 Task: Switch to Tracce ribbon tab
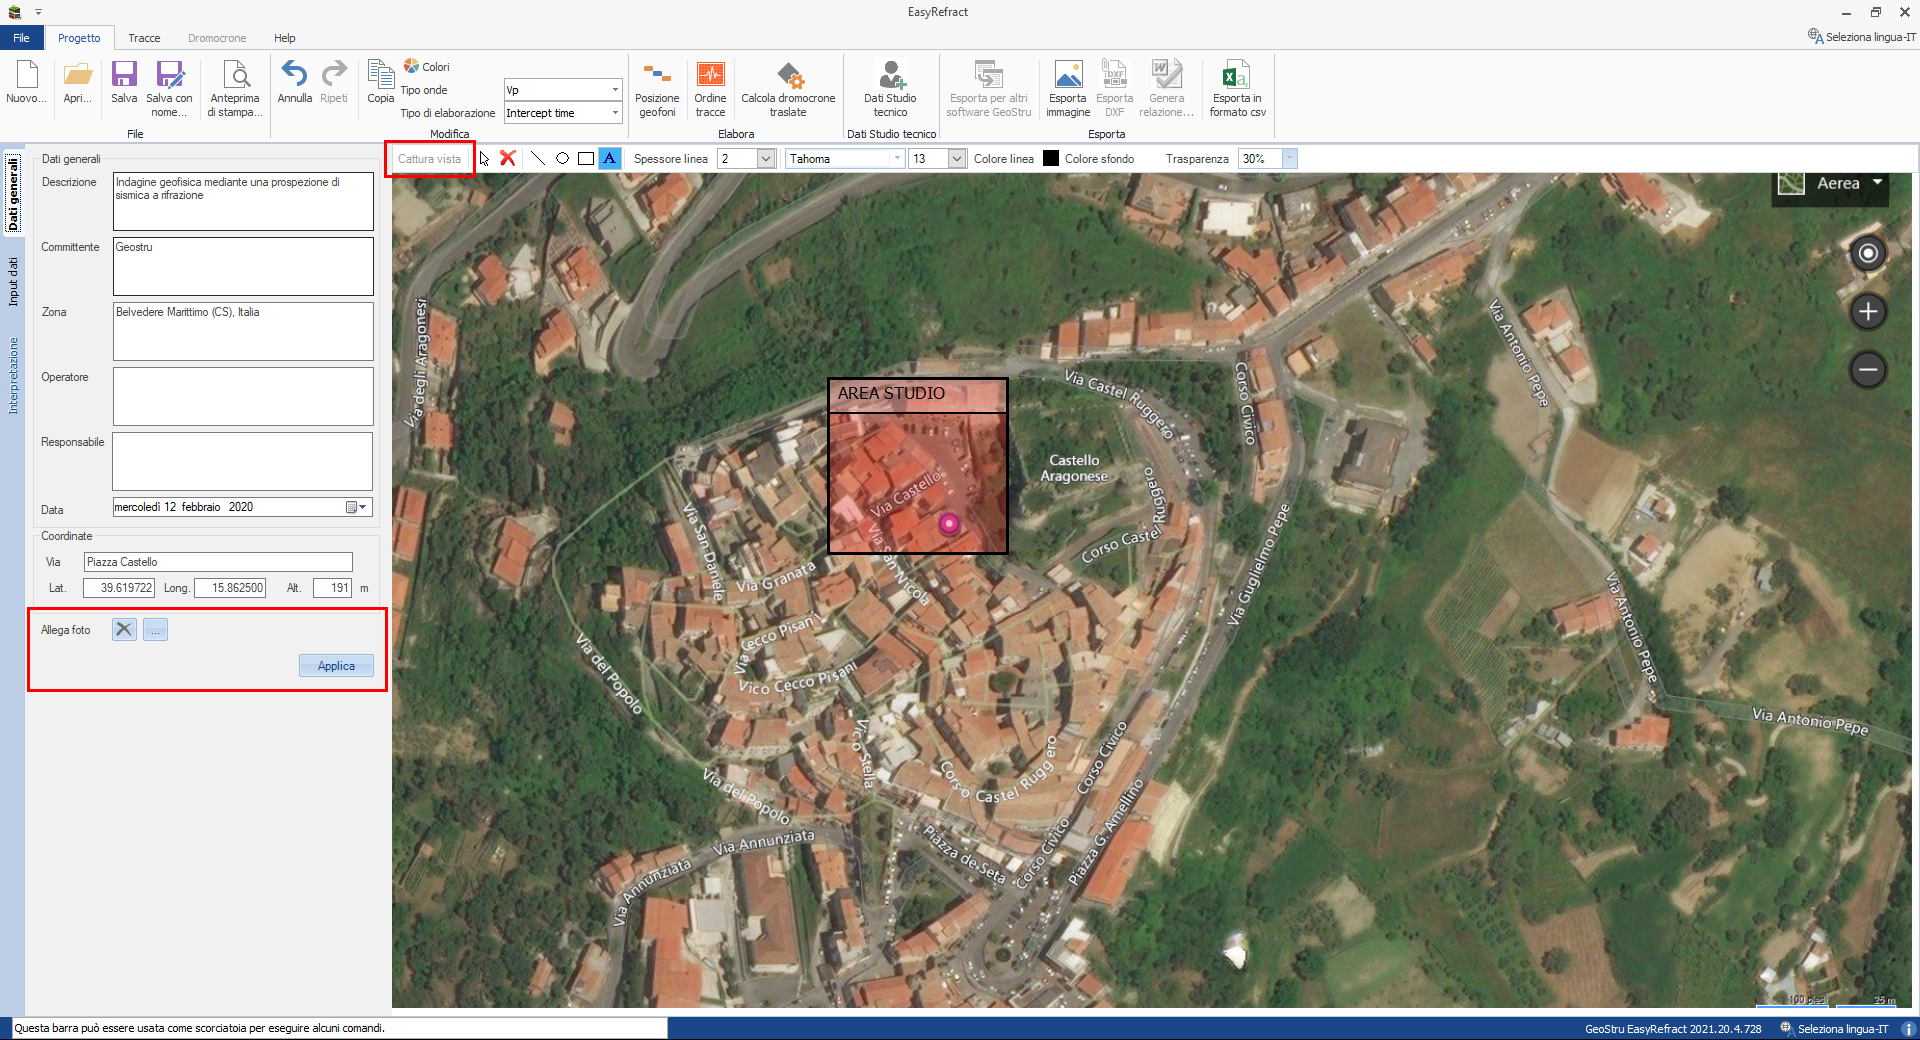coord(144,38)
